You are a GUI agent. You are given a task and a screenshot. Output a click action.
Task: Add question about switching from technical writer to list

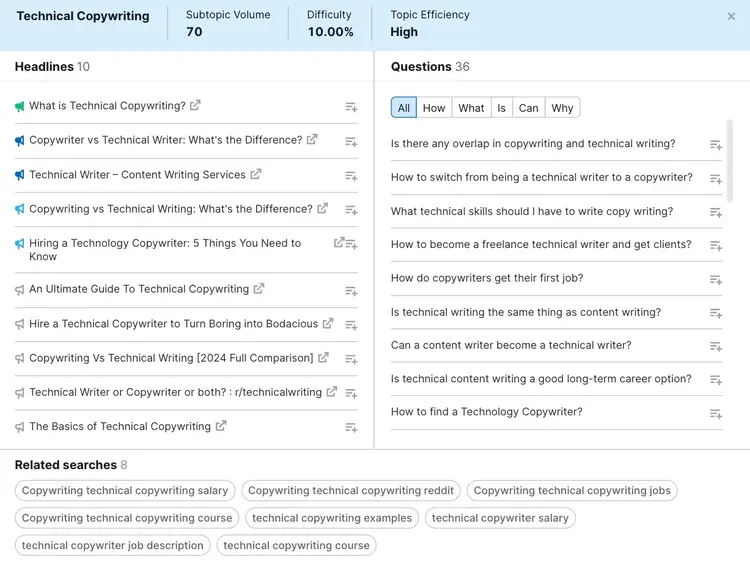point(716,179)
